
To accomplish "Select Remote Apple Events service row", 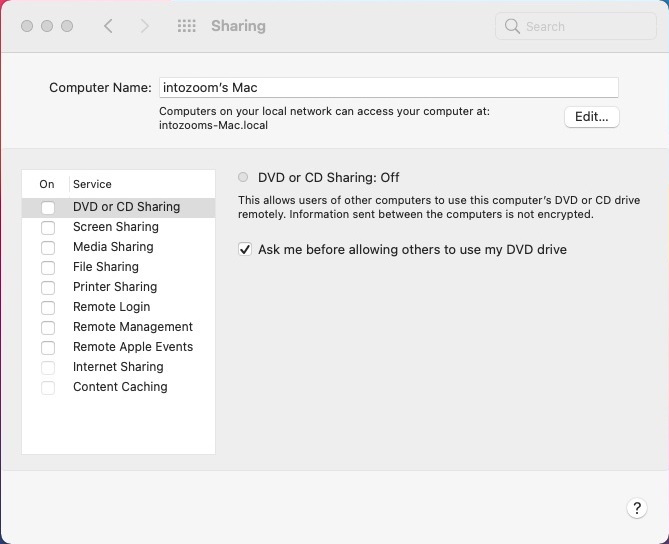I will point(118,347).
